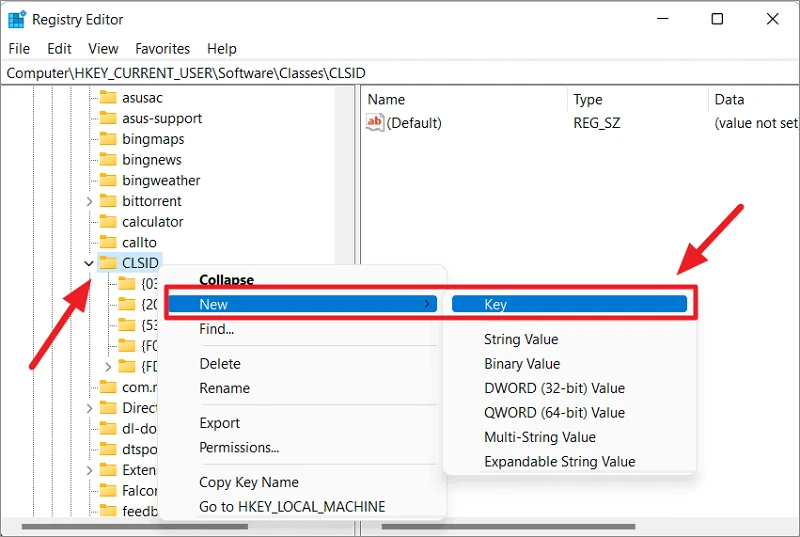
Task: Click the folder icon of the {FD subkey
Action: [x=127, y=366]
